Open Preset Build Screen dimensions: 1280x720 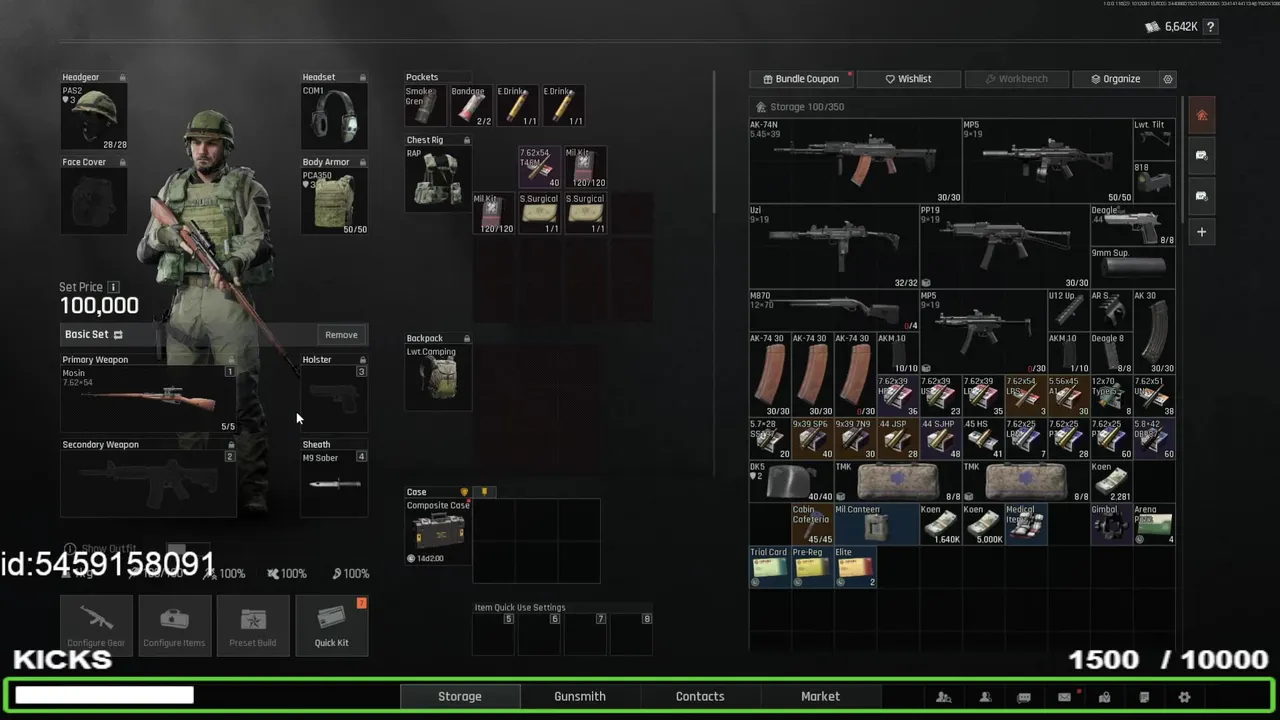tap(253, 626)
